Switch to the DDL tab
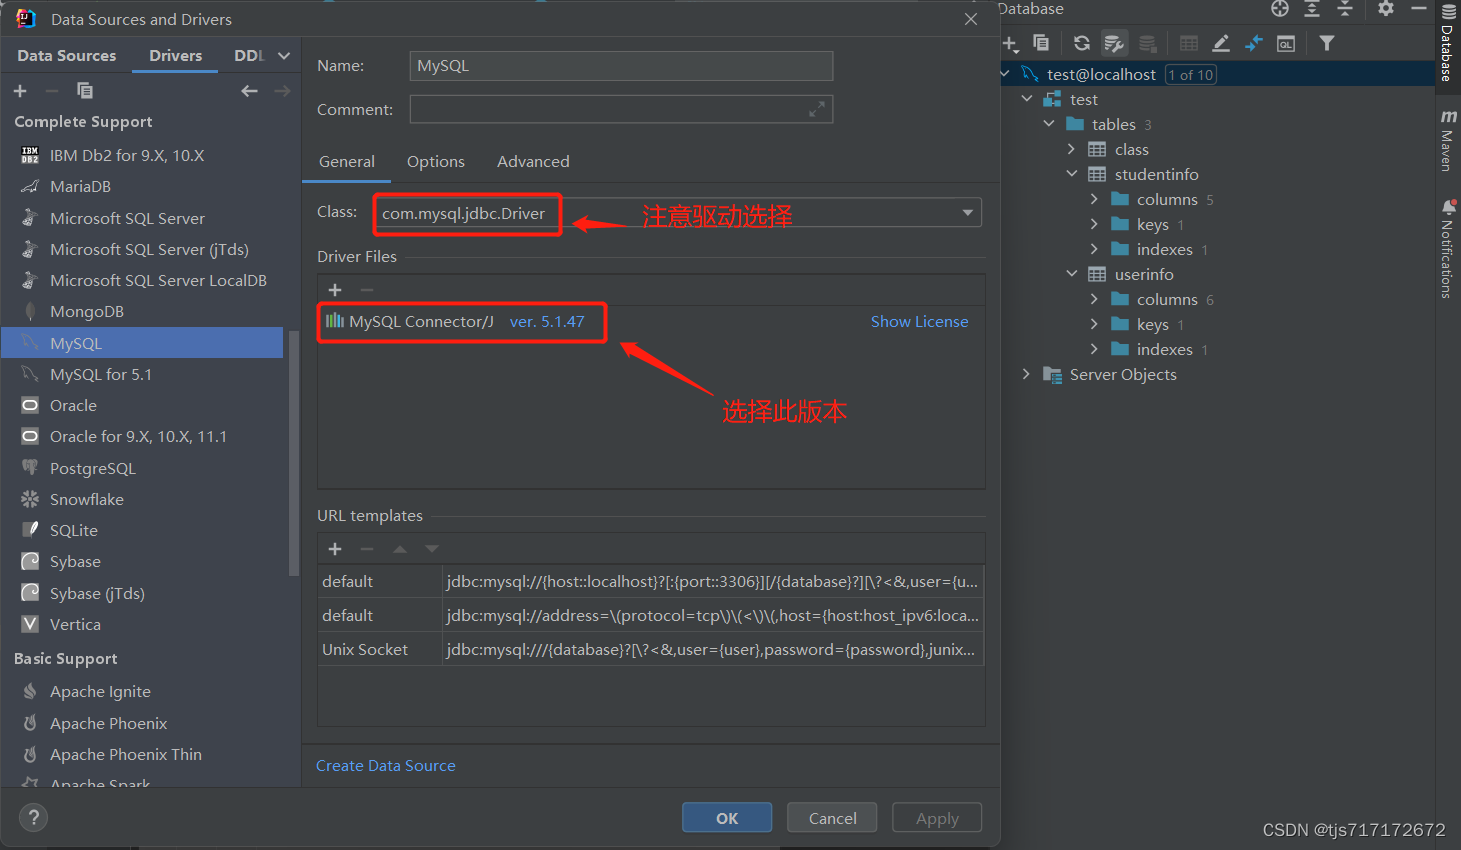 (x=249, y=56)
